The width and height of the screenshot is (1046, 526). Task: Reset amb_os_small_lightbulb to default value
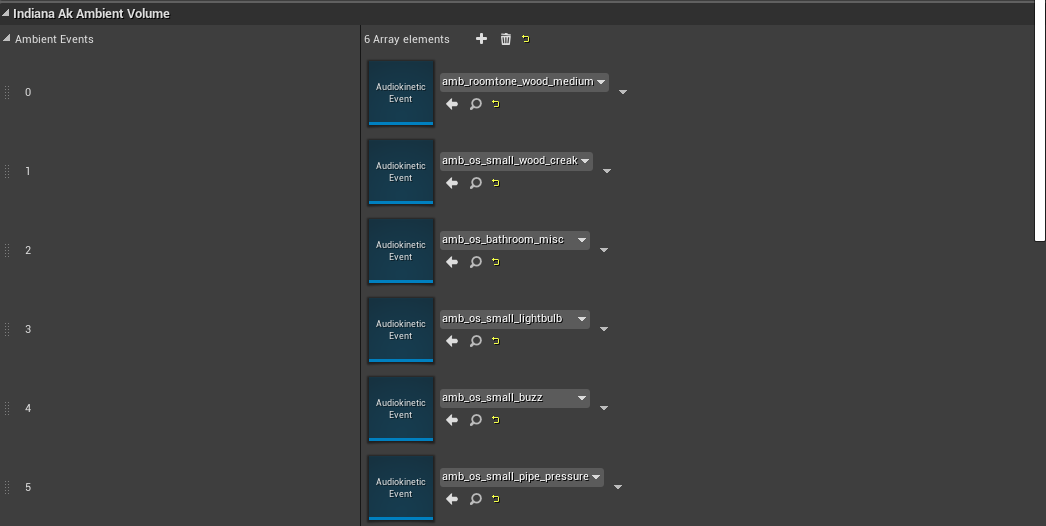[x=496, y=341]
